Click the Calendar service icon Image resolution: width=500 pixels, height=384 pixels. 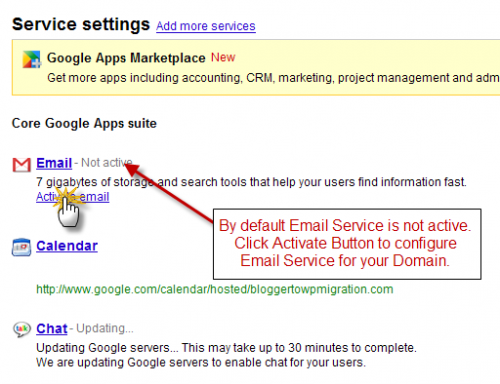coord(21,247)
